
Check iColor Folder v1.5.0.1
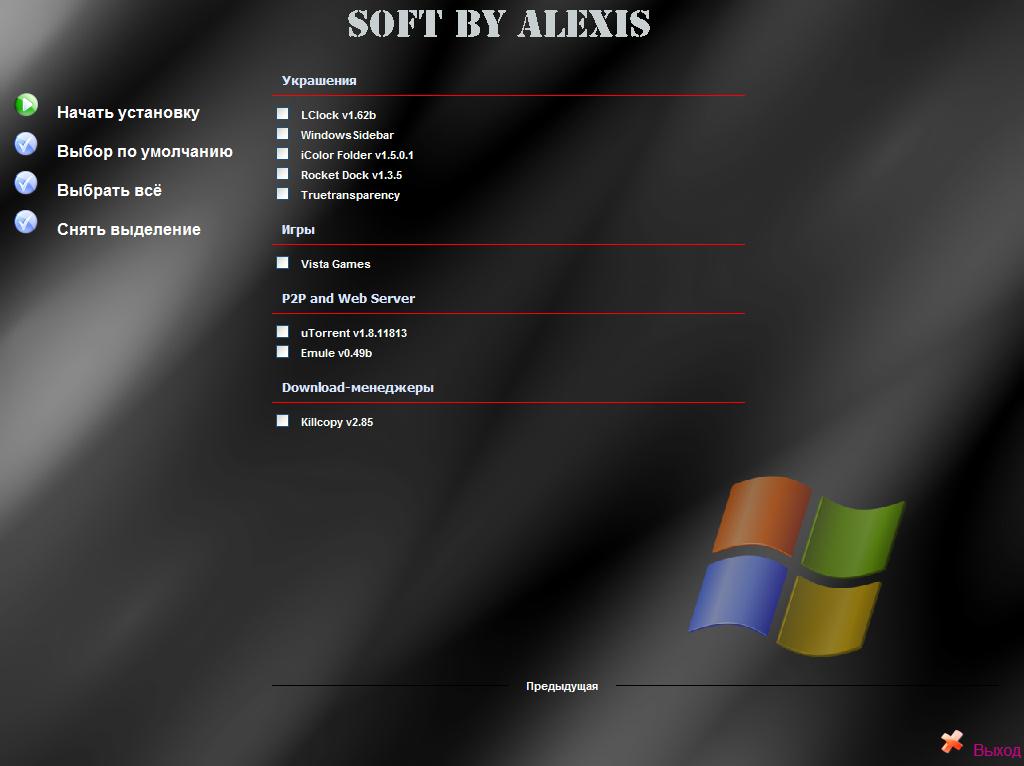pyautogui.click(x=282, y=153)
